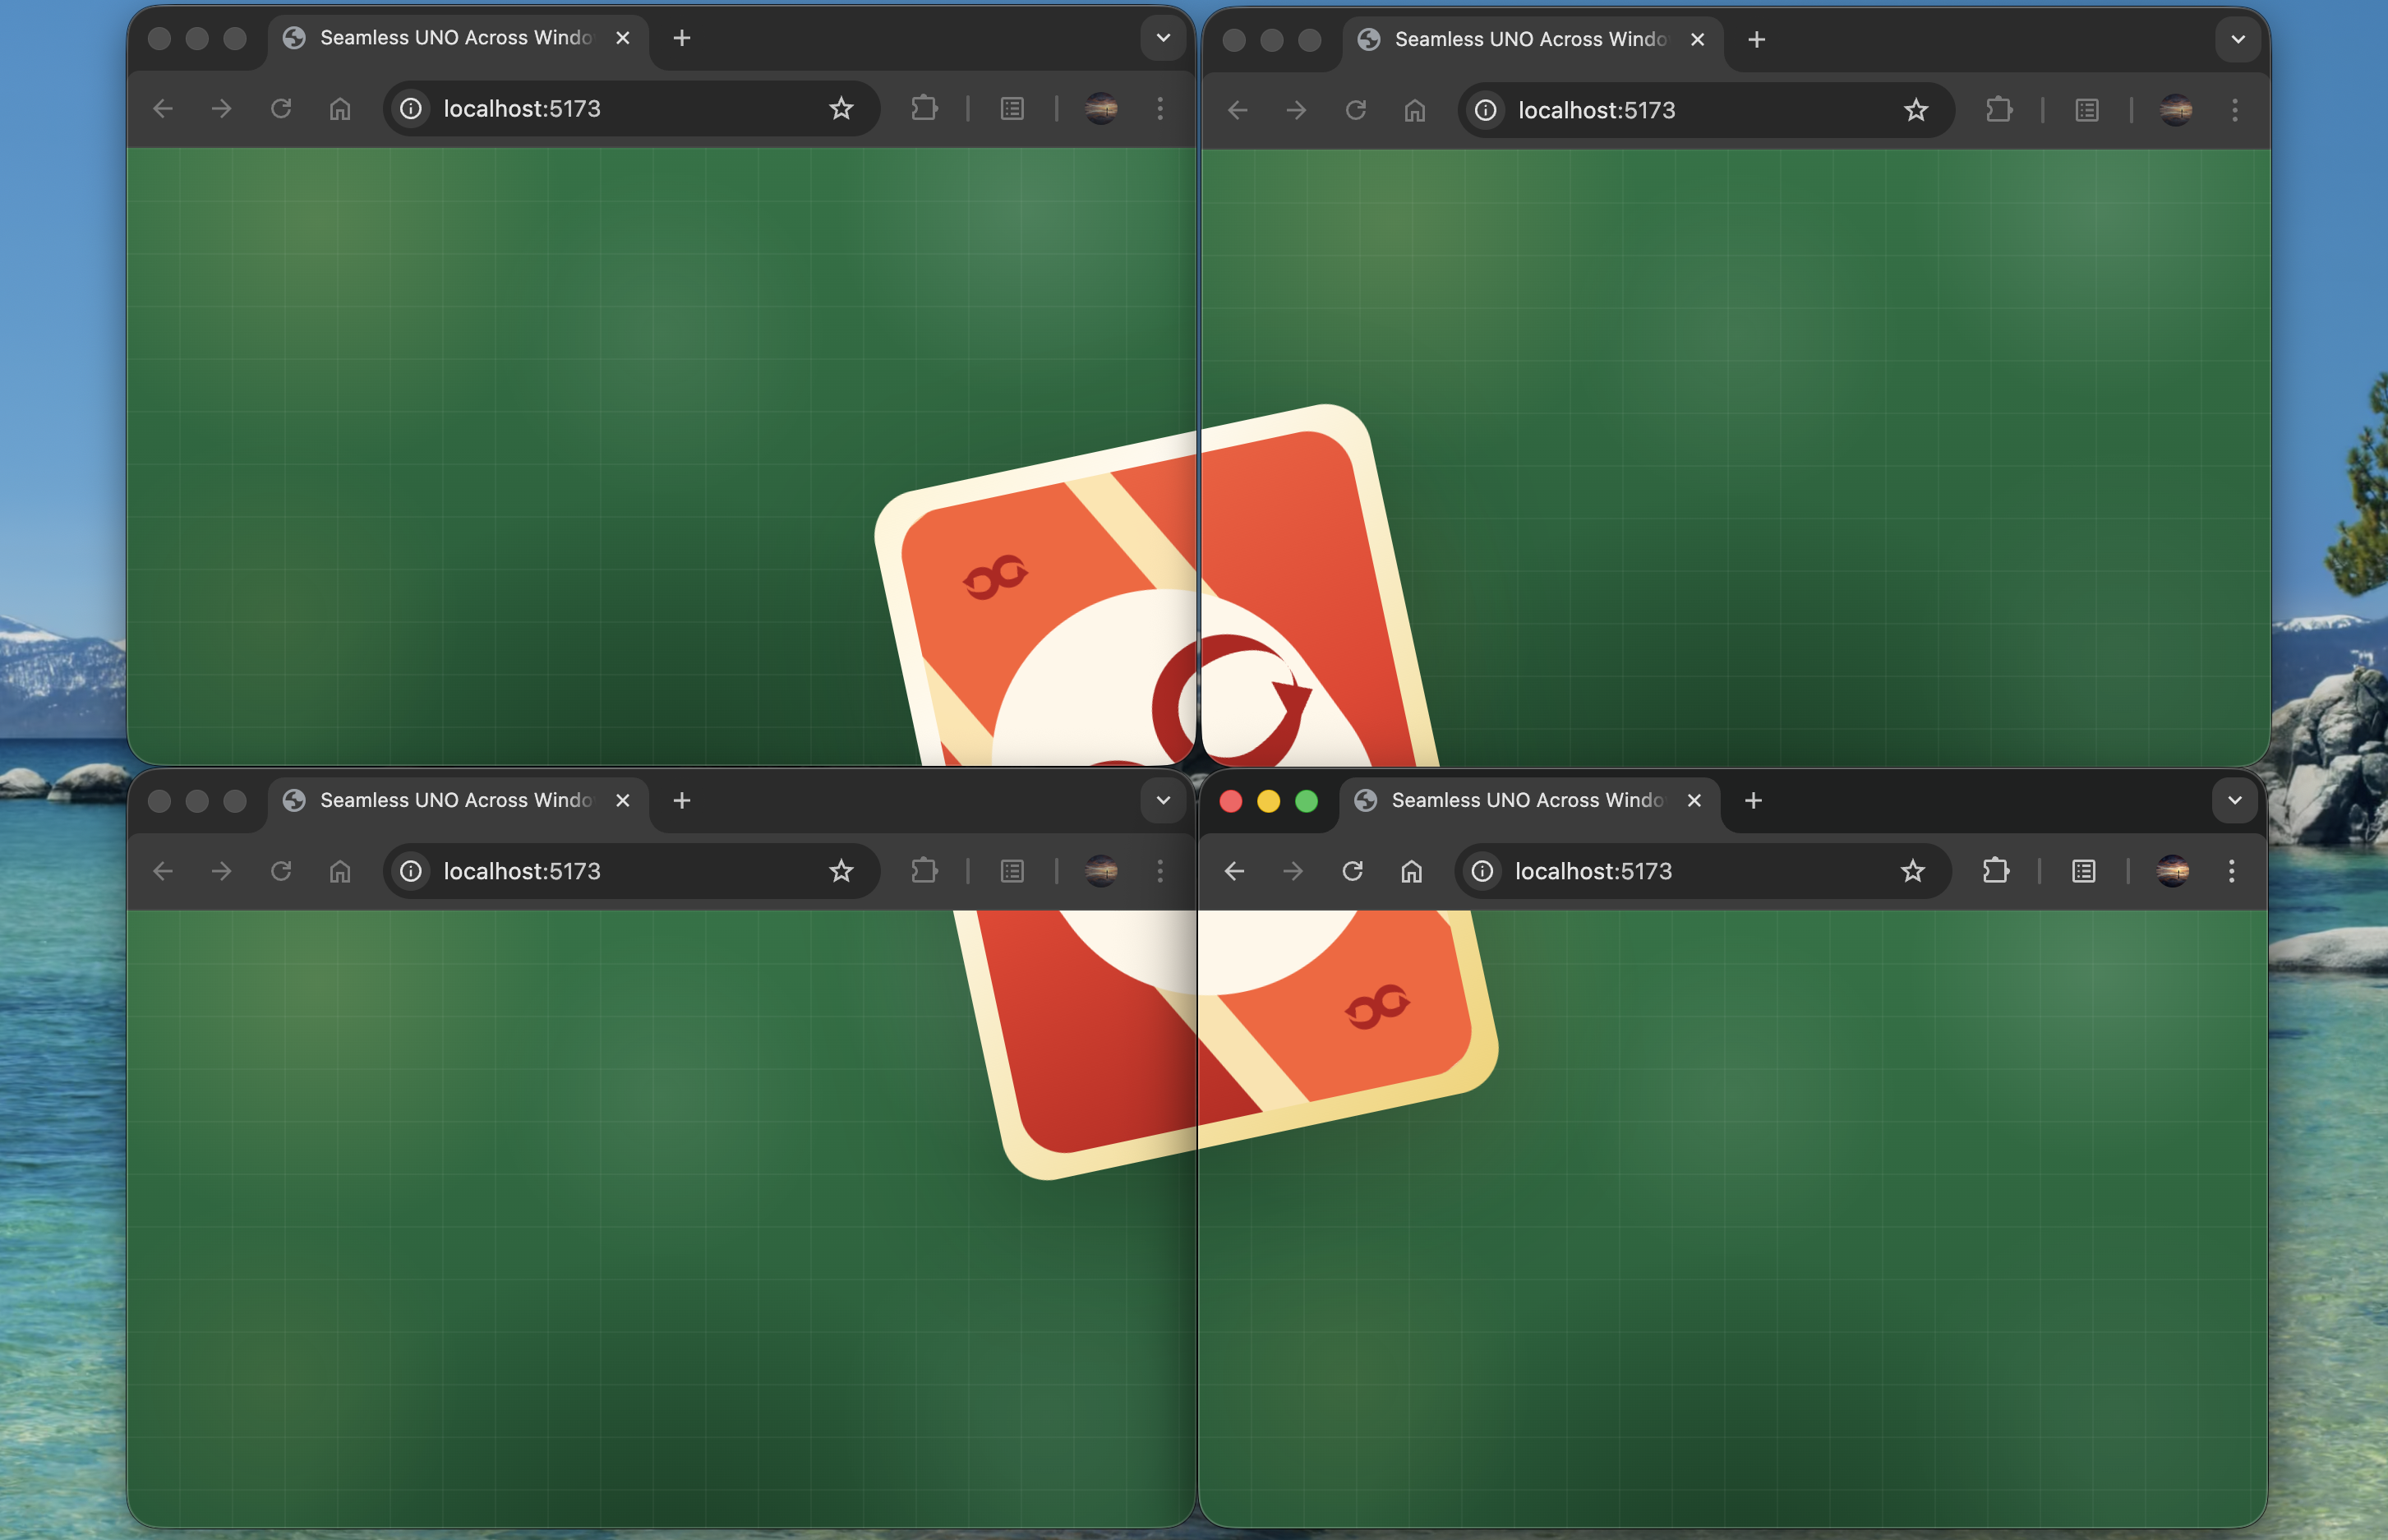
Task: Bookmark the page using the star top-left
Action: [x=841, y=108]
